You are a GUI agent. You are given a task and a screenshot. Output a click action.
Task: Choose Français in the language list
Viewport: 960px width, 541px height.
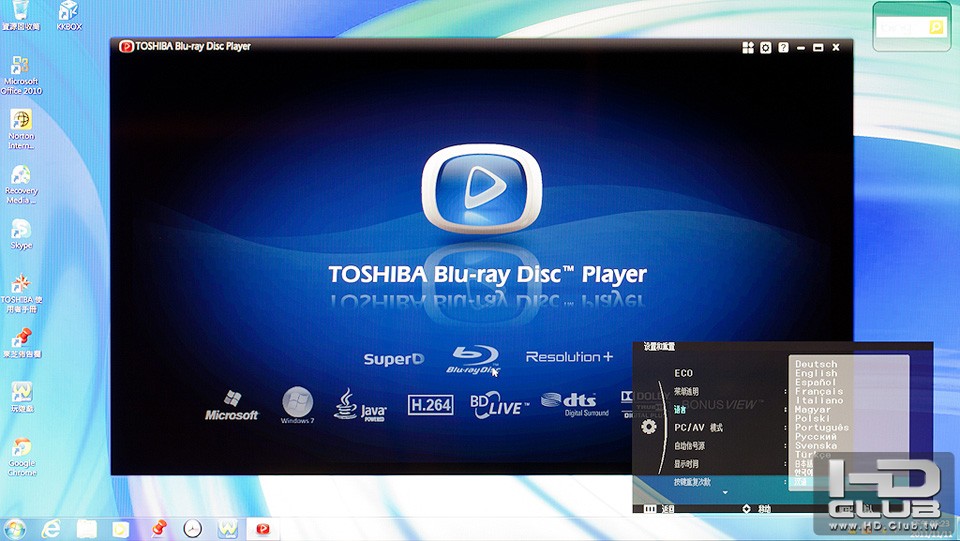click(x=819, y=391)
